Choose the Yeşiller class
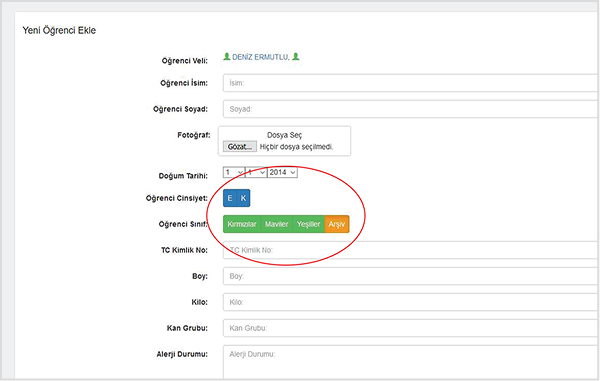 click(x=308, y=224)
